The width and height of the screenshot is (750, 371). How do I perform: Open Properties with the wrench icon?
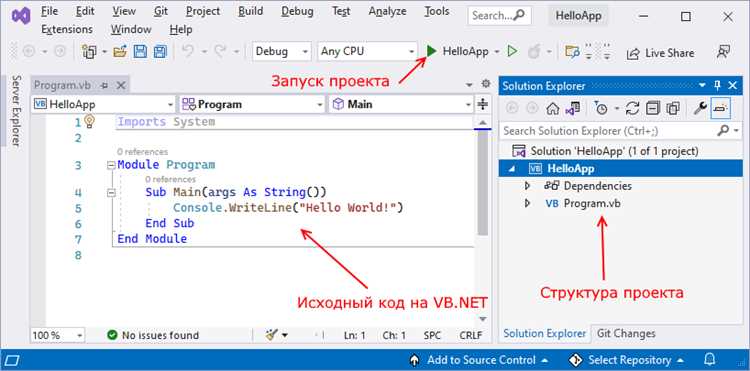[700, 109]
